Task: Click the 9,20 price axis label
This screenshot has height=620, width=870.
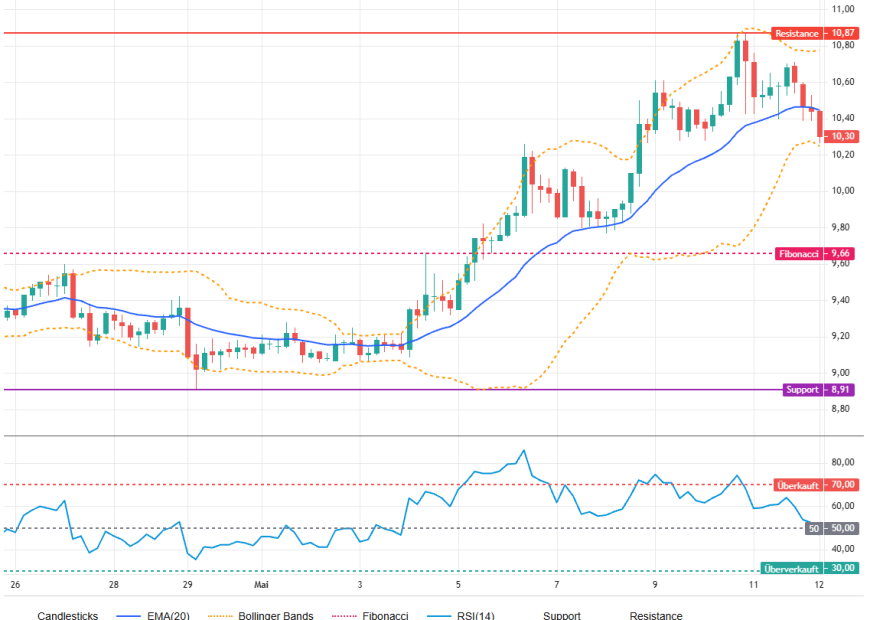Action: click(x=840, y=336)
